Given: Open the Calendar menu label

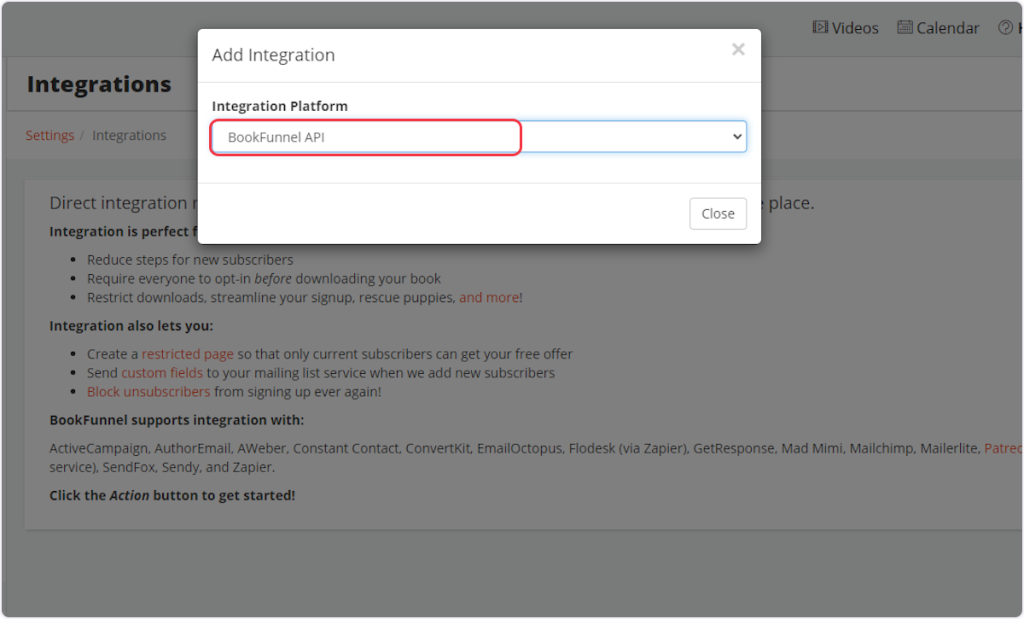Looking at the screenshot, I should (x=948, y=28).
